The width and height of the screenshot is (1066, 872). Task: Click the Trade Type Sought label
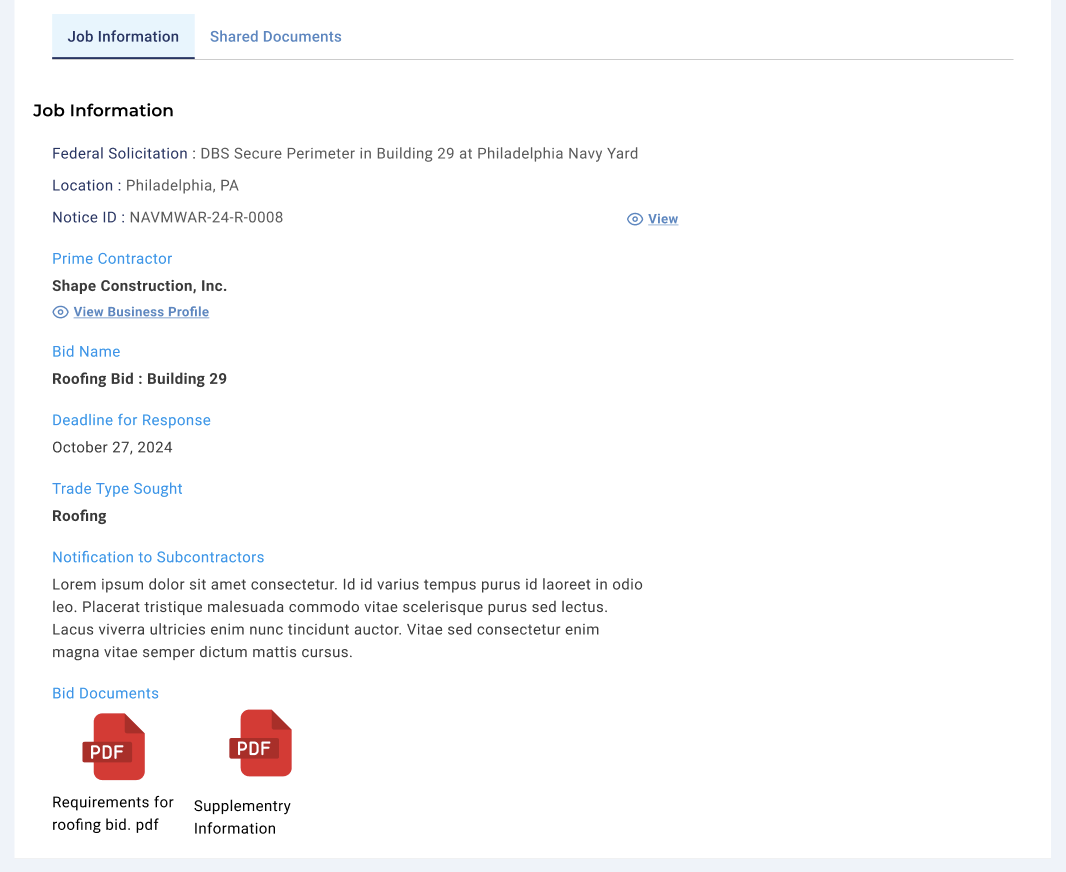coord(117,488)
